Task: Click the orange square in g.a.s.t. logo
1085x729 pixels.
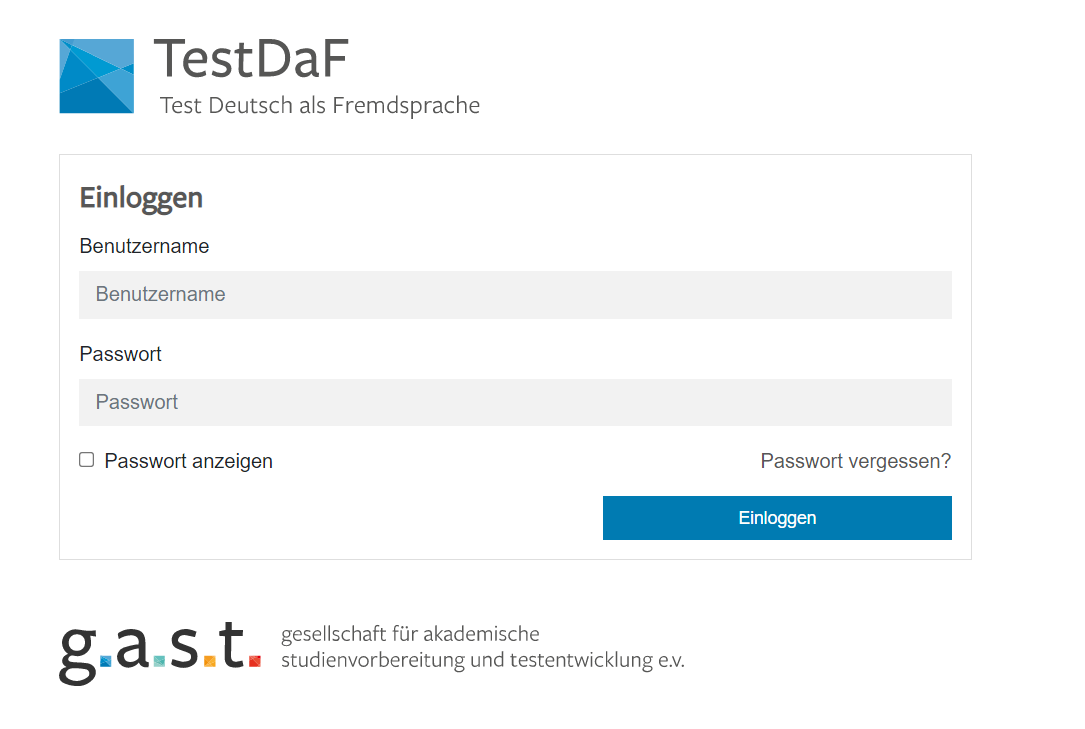Action: [209, 661]
